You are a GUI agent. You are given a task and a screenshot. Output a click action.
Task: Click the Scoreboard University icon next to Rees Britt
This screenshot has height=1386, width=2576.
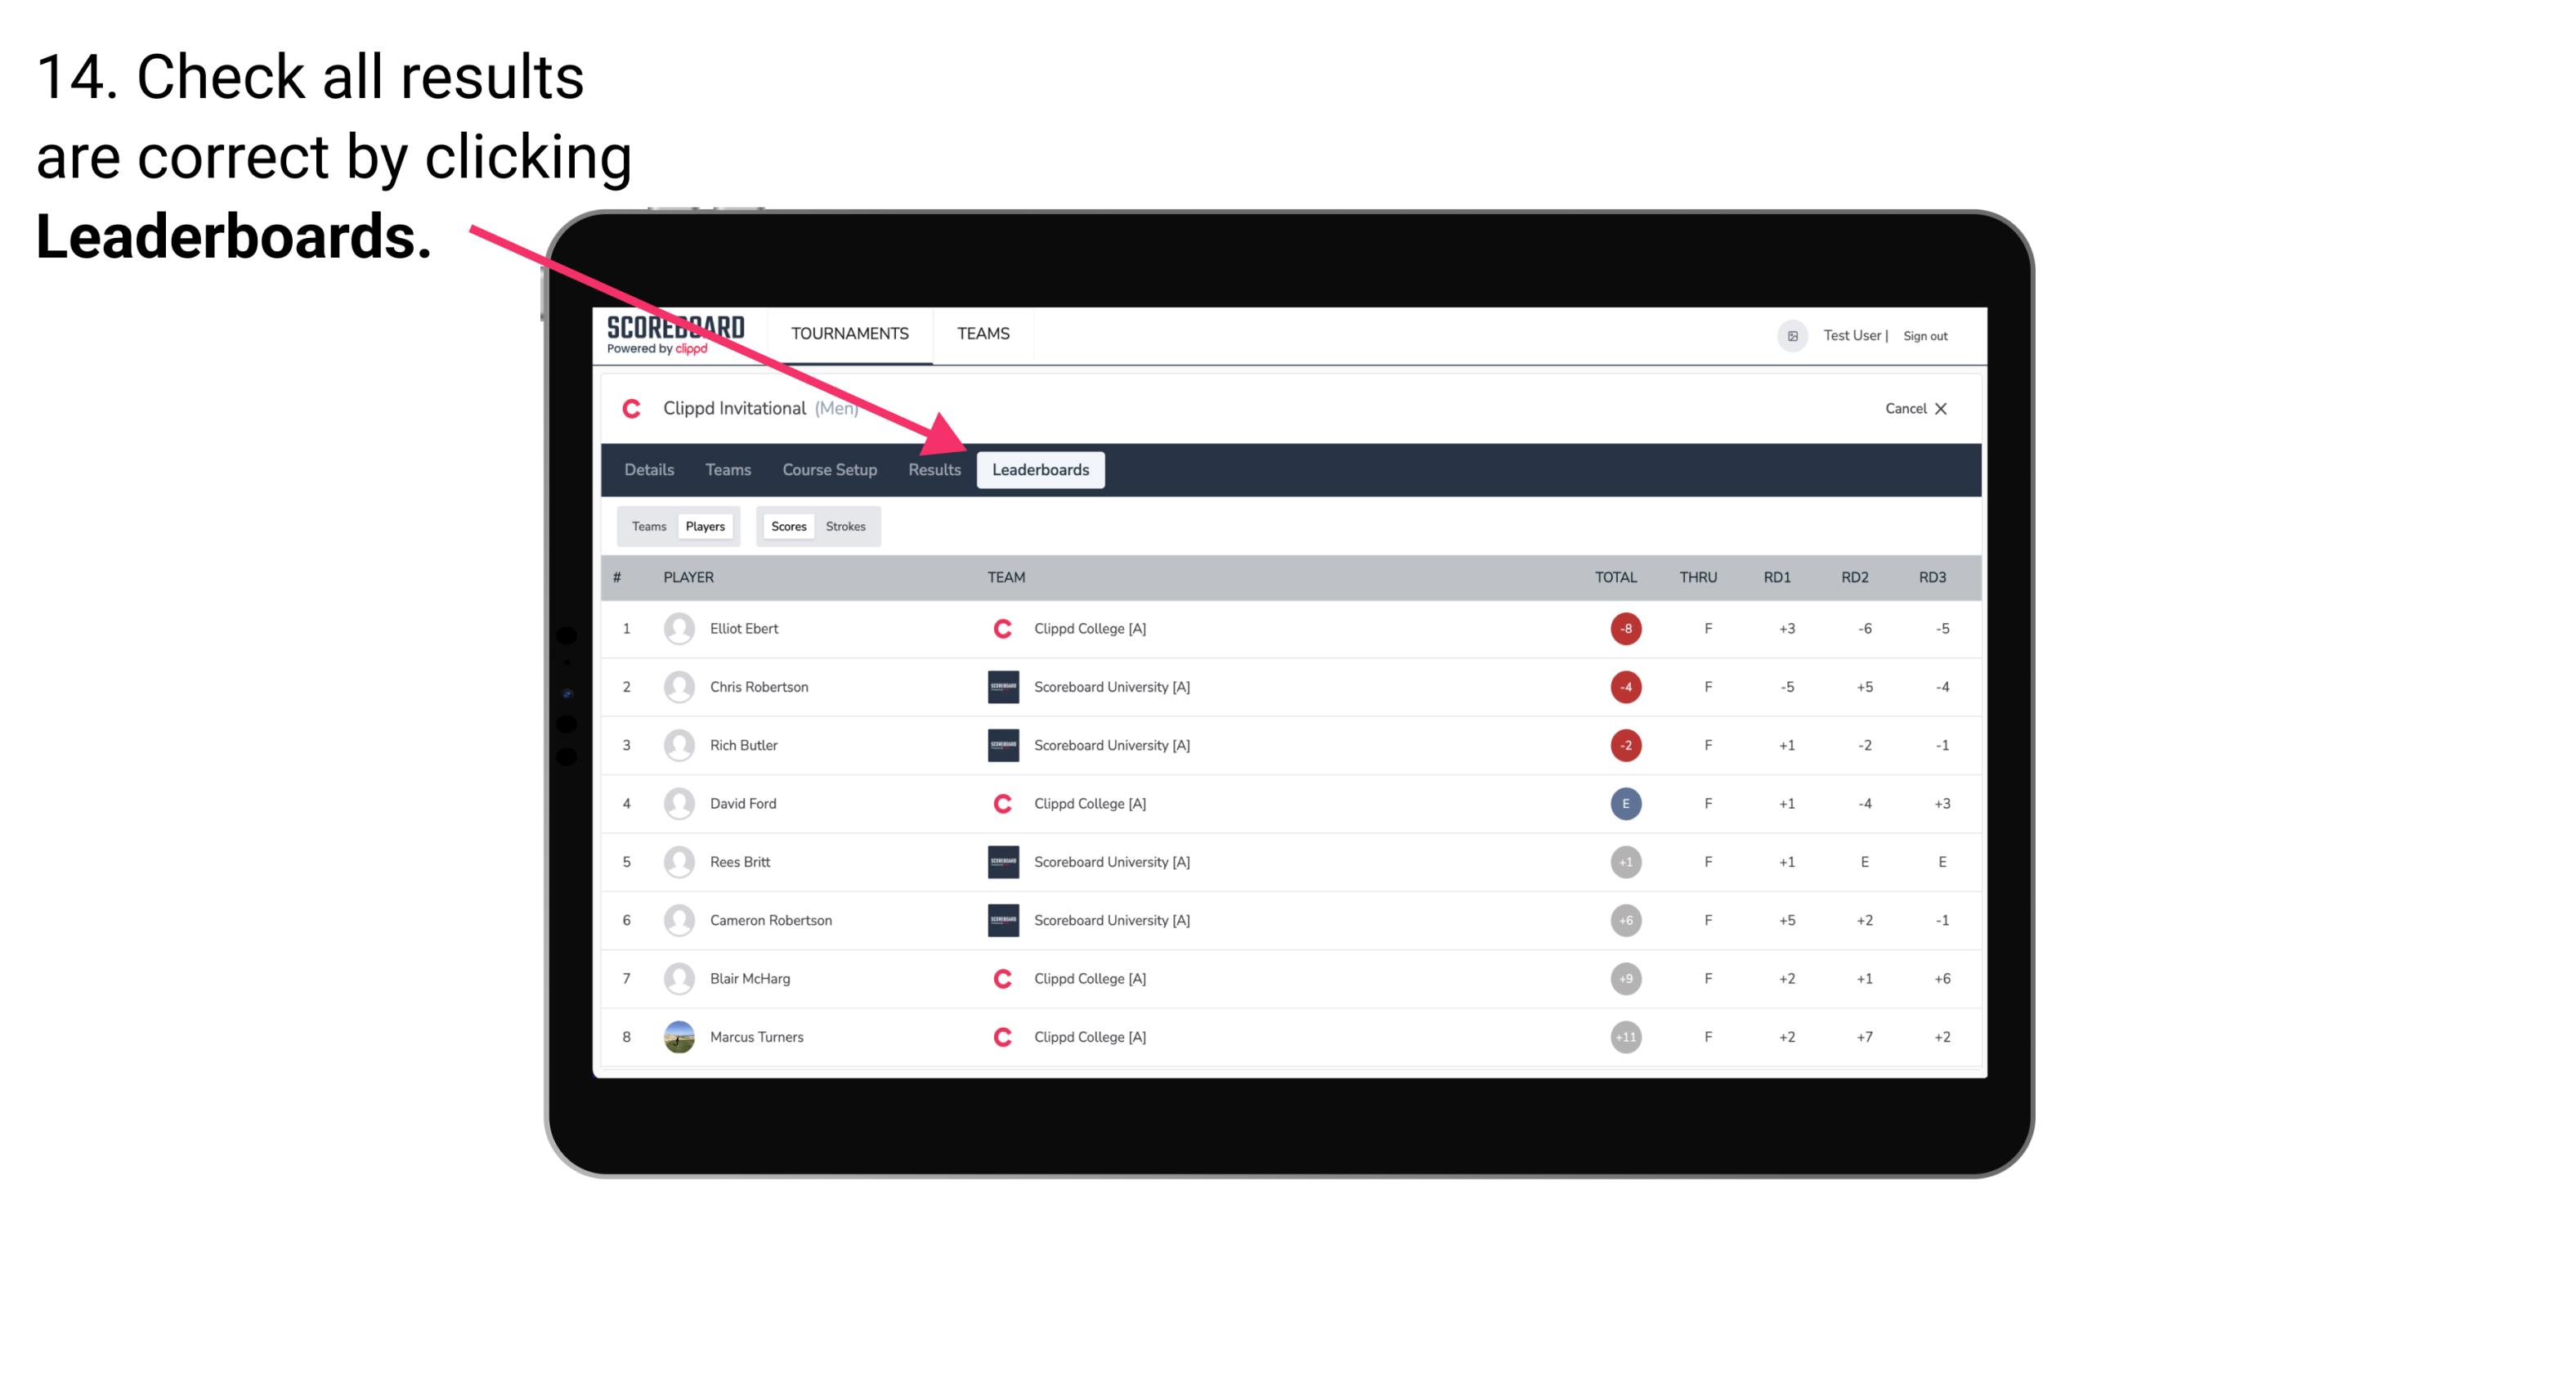[x=1000, y=860]
